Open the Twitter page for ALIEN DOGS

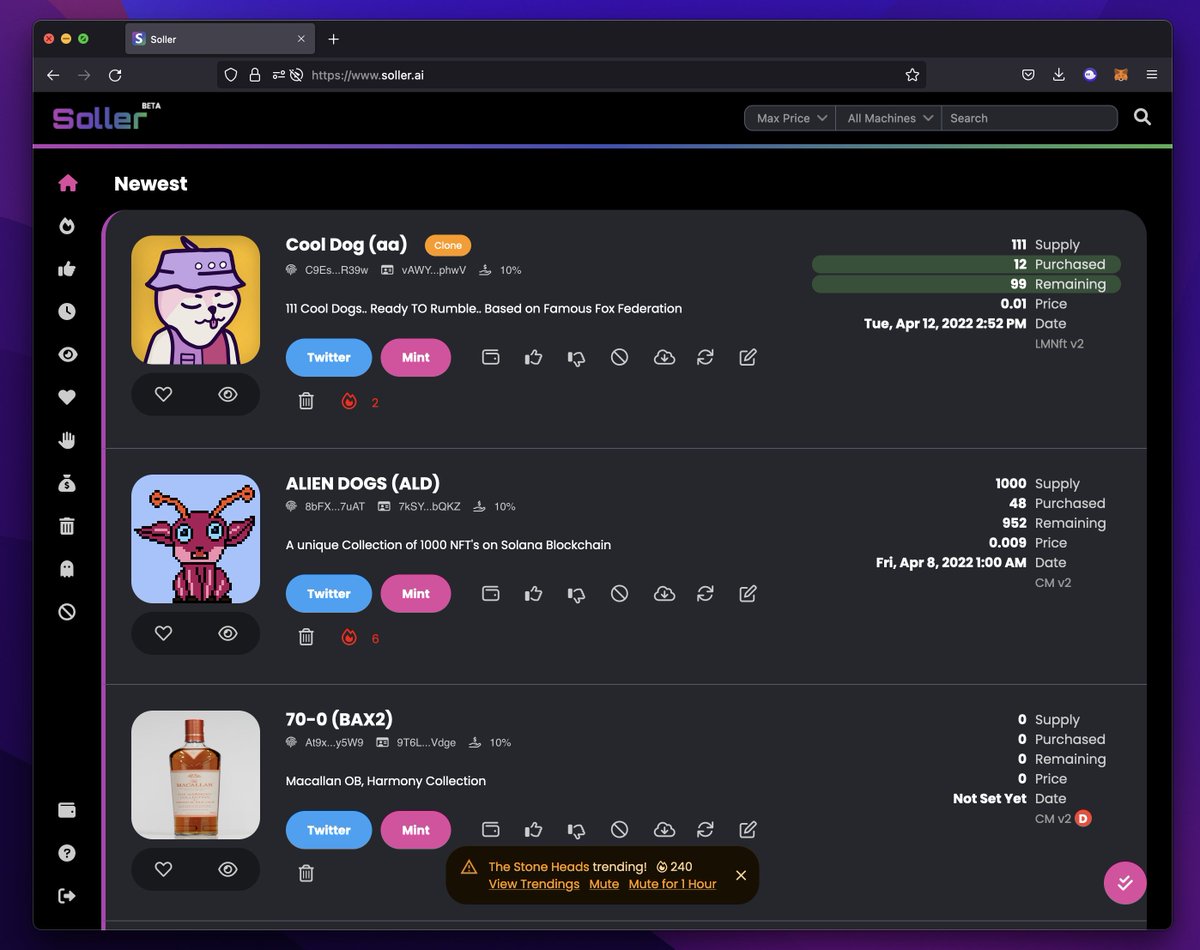point(328,593)
